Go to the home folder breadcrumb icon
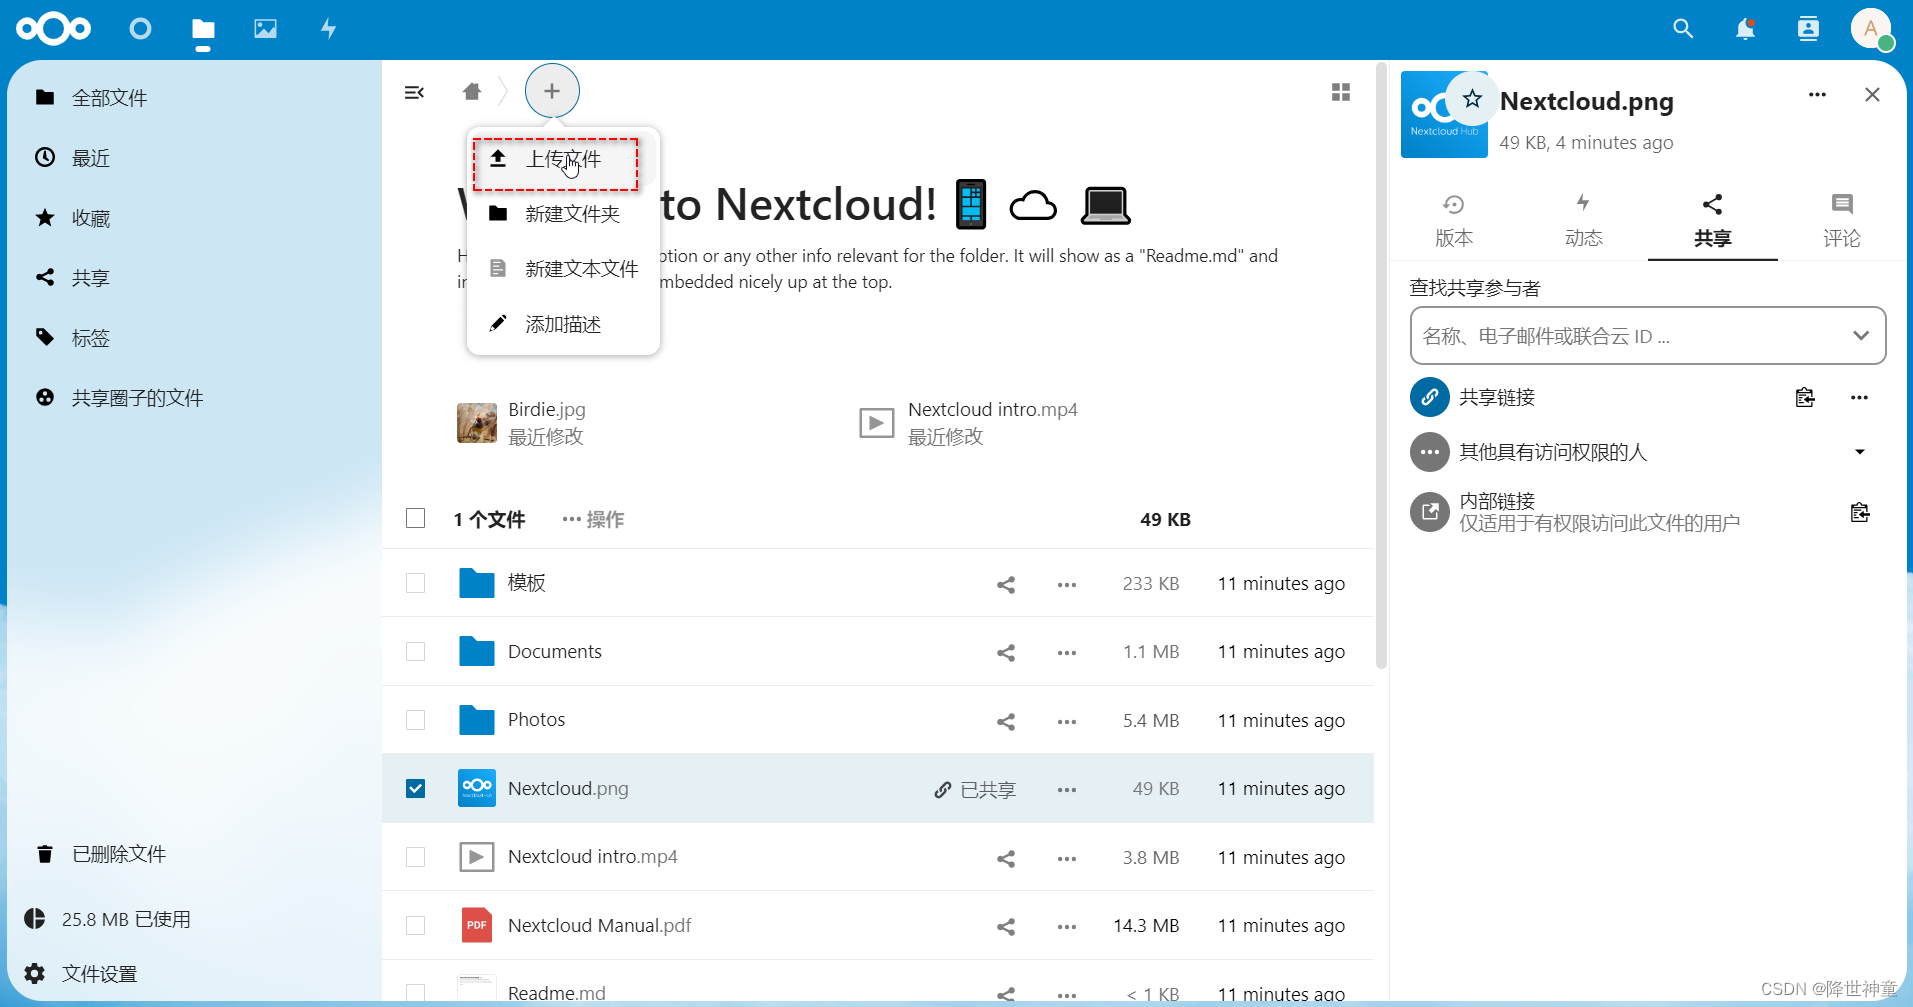The height and width of the screenshot is (1007, 1913). coord(472,92)
